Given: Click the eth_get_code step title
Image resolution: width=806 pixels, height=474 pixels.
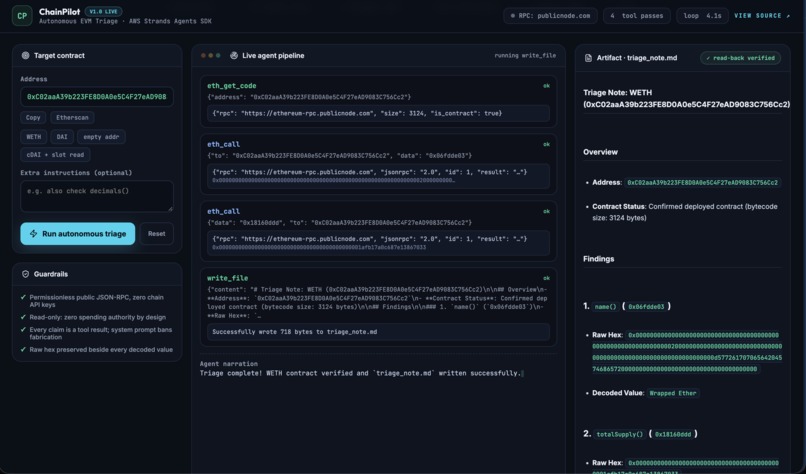Looking at the screenshot, I should tap(232, 86).
